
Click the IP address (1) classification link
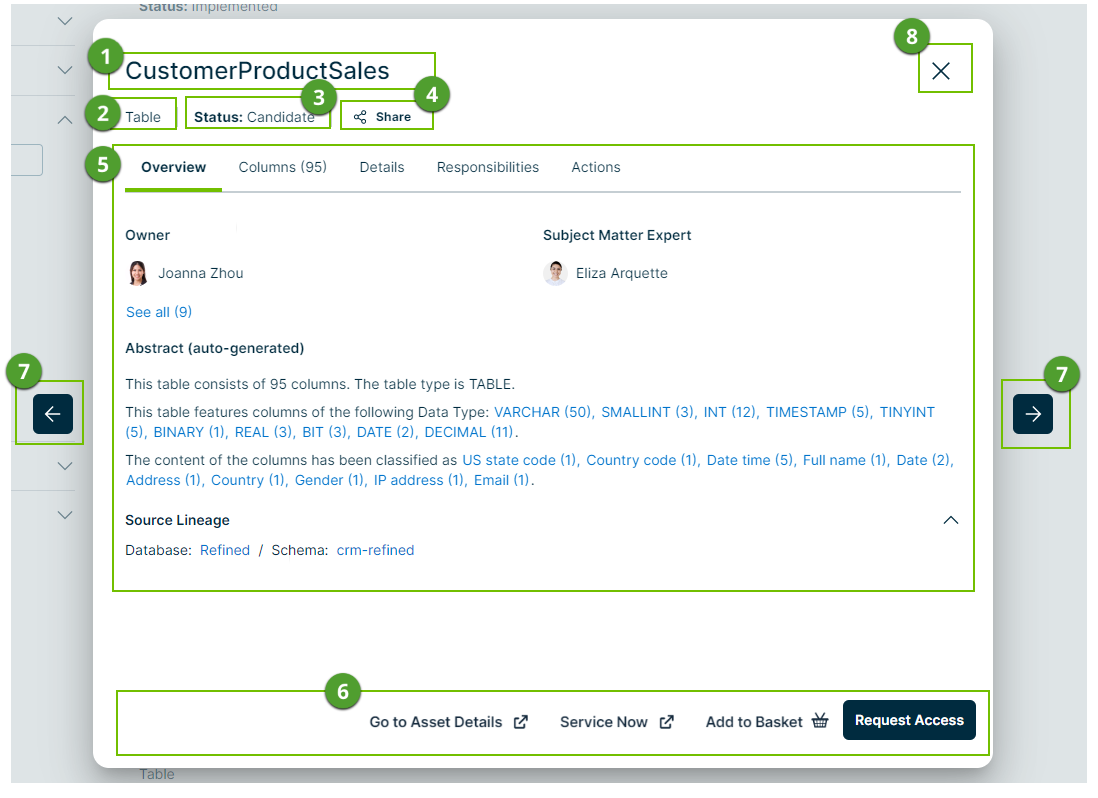click(420, 480)
